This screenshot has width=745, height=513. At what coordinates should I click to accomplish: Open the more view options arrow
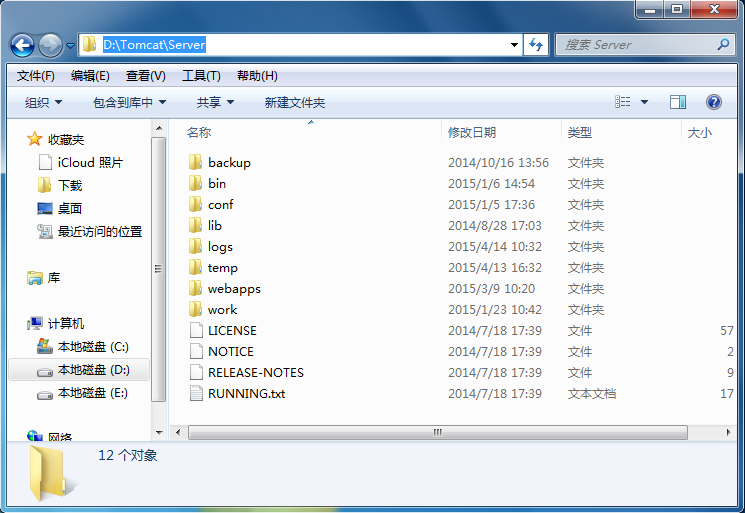(x=644, y=102)
